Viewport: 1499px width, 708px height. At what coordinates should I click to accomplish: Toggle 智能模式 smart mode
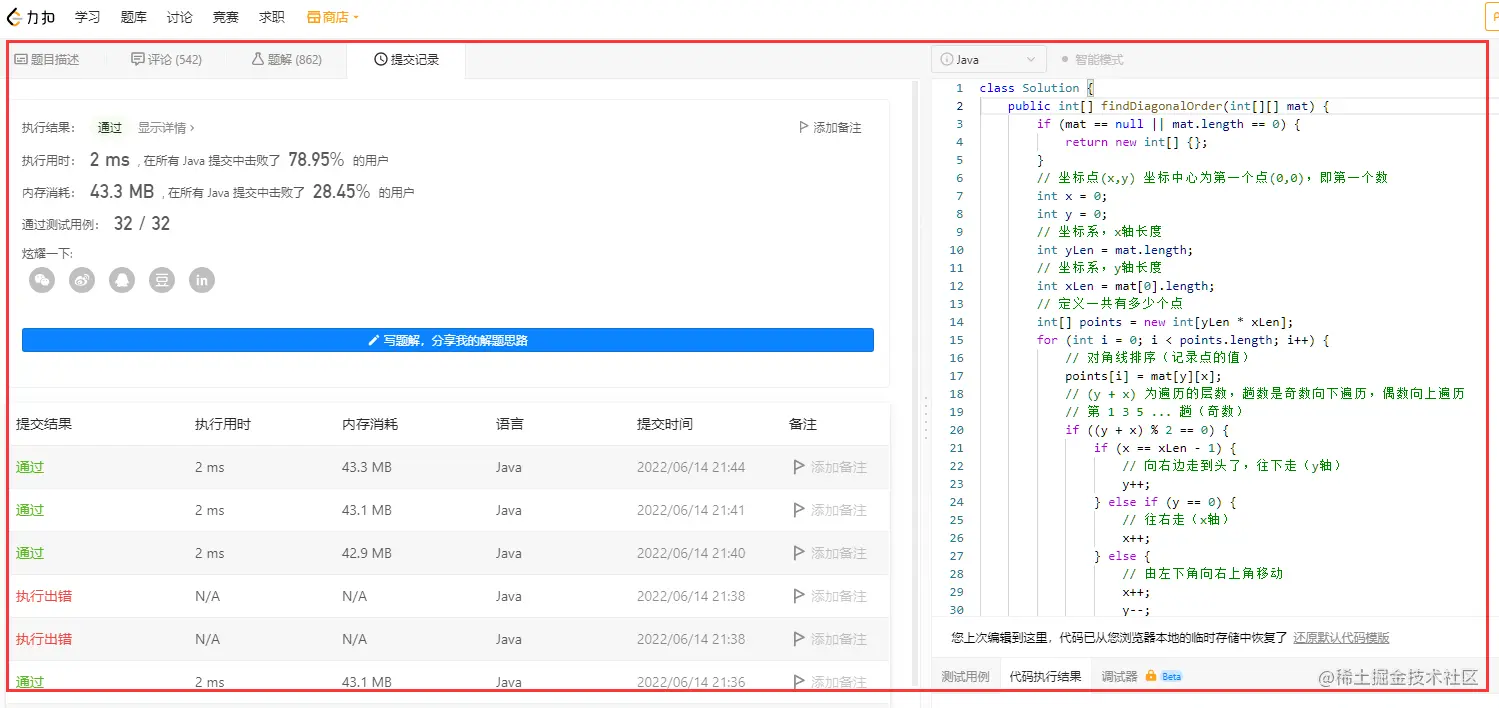(x=1092, y=60)
